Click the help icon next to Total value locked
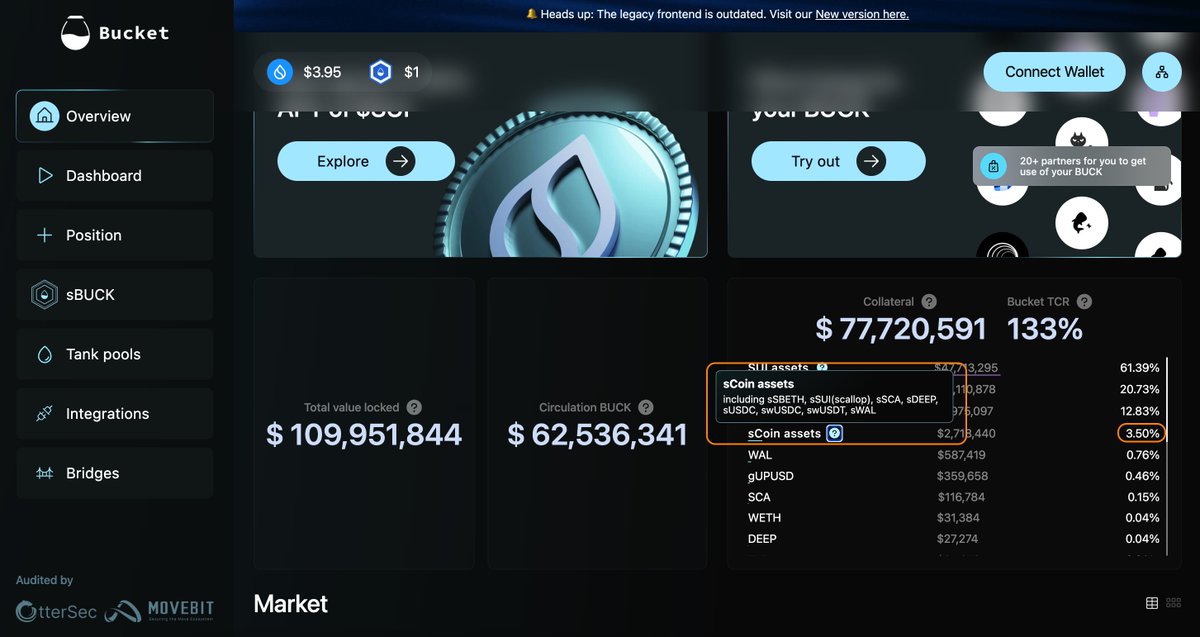 tap(414, 407)
